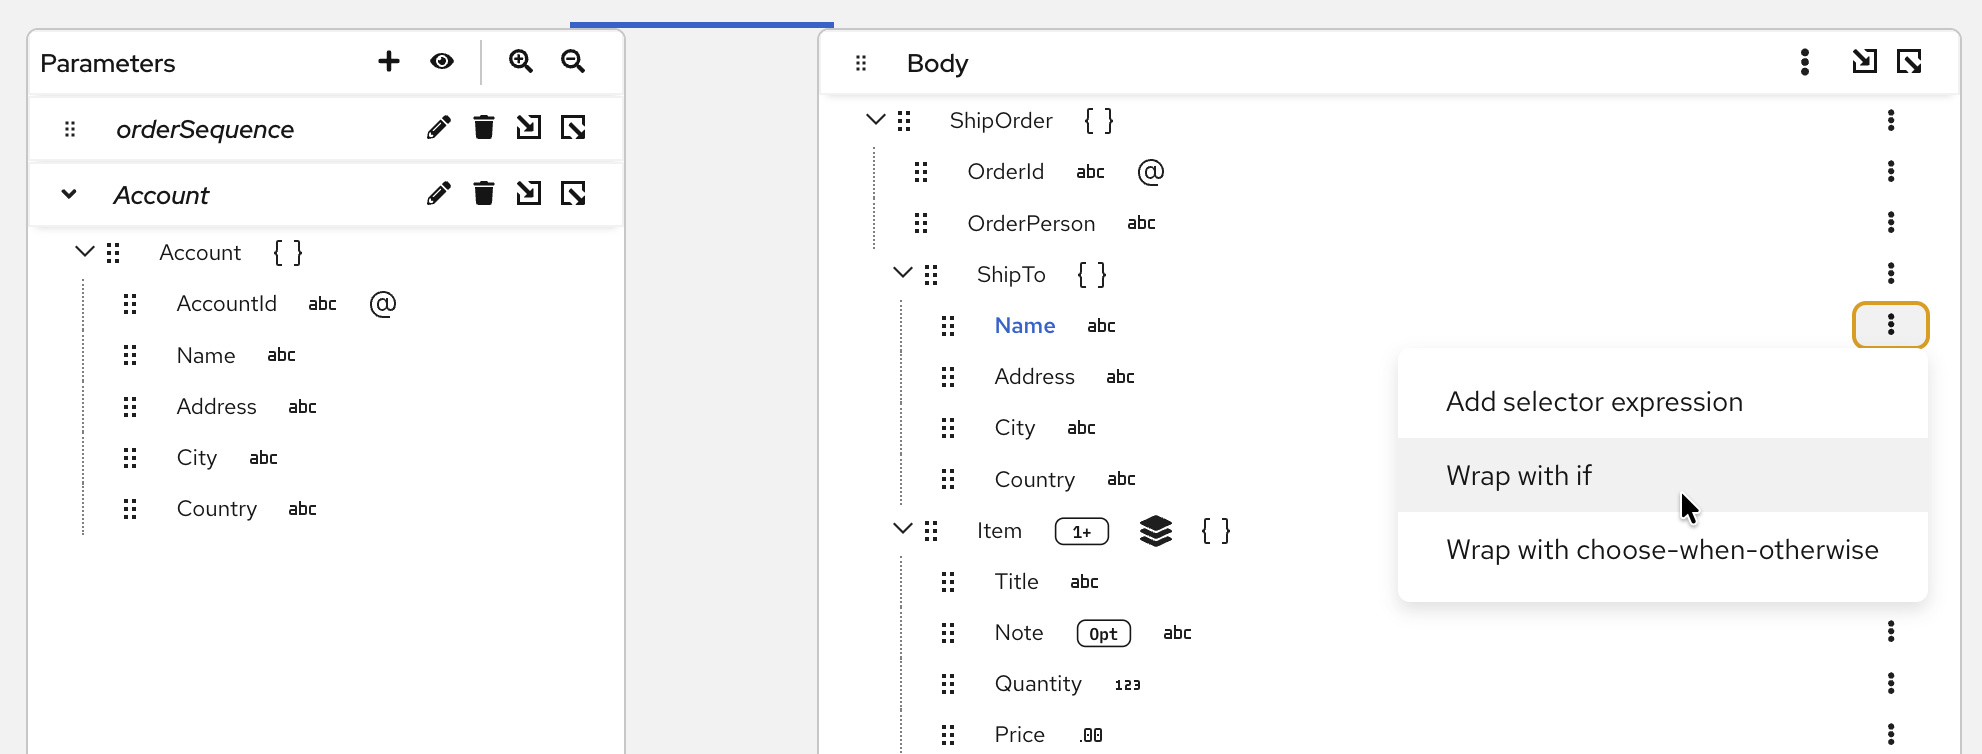
Task: Collapse the ShipOrder node in Body
Action: click(876, 120)
